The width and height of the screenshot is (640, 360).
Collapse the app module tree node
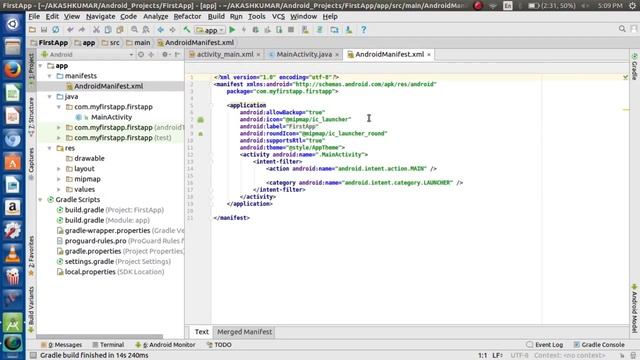click(40, 66)
